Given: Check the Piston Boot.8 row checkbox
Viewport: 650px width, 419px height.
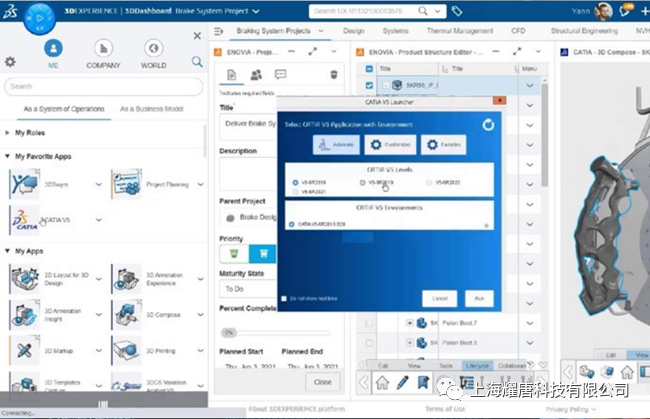Looking at the screenshot, I should click(369, 343).
